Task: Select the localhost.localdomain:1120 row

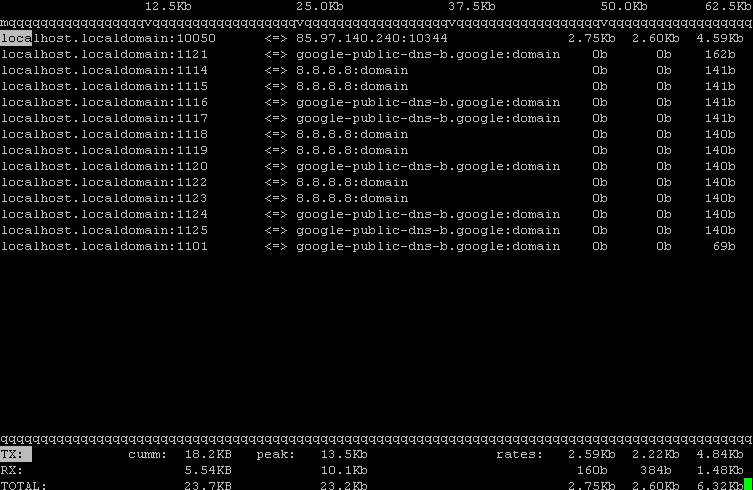Action: 368,166
